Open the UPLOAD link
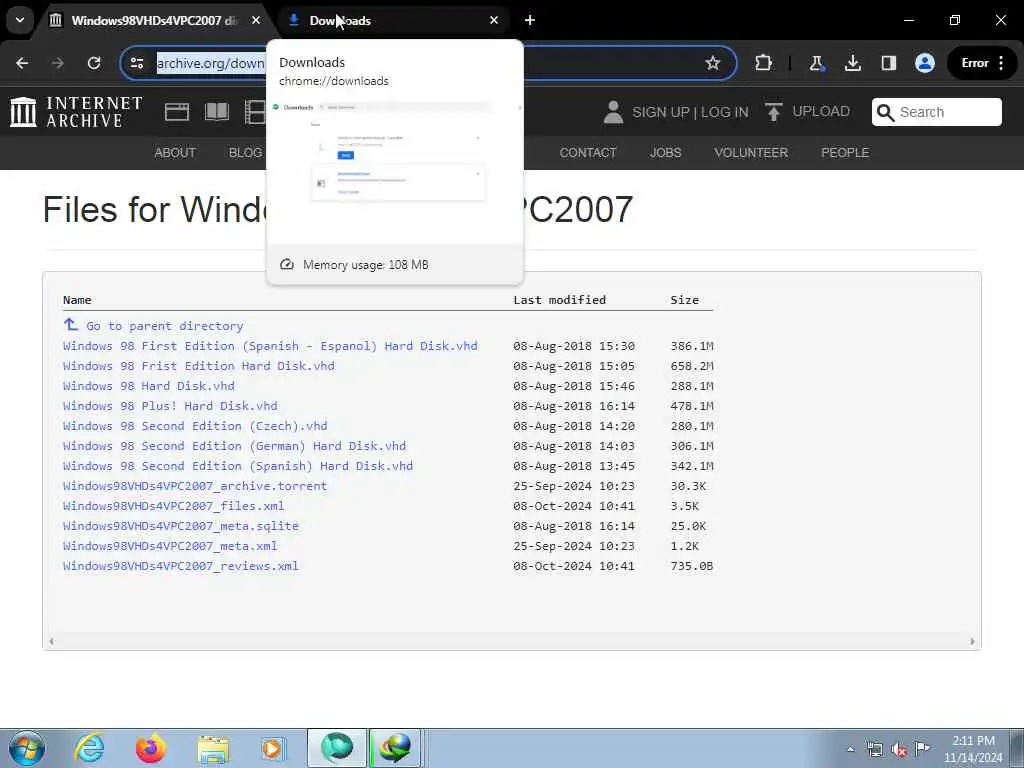Image resolution: width=1024 pixels, height=768 pixels. point(807,112)
